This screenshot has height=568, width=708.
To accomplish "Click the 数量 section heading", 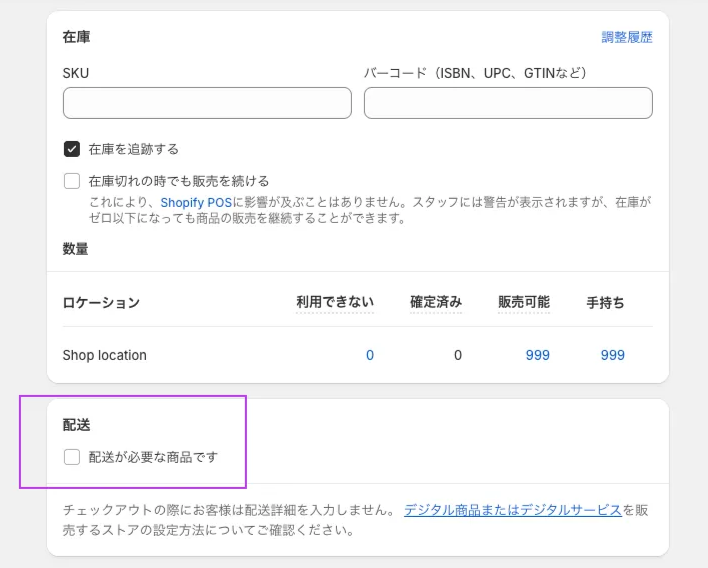I will click(75, 249).
